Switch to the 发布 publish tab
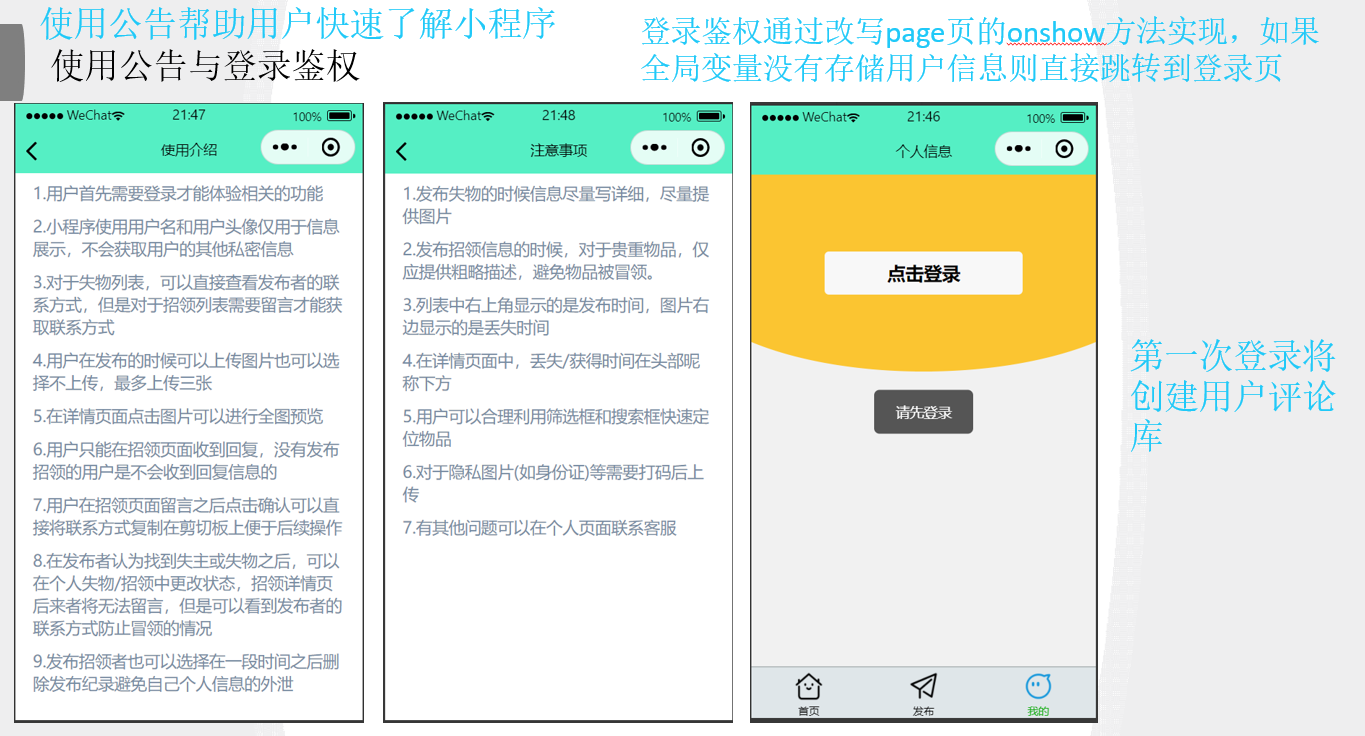Image resolution: width=1365 pixels, height=736 pixels. click(923, 694)
